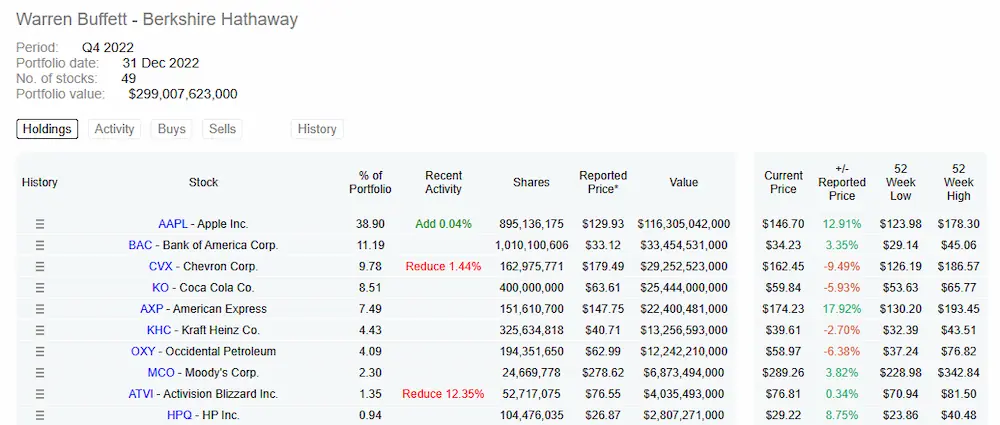1000x425 pixels.
Task: Open history icon for Chevron Corp. row
Action: (x=40, y=266)
